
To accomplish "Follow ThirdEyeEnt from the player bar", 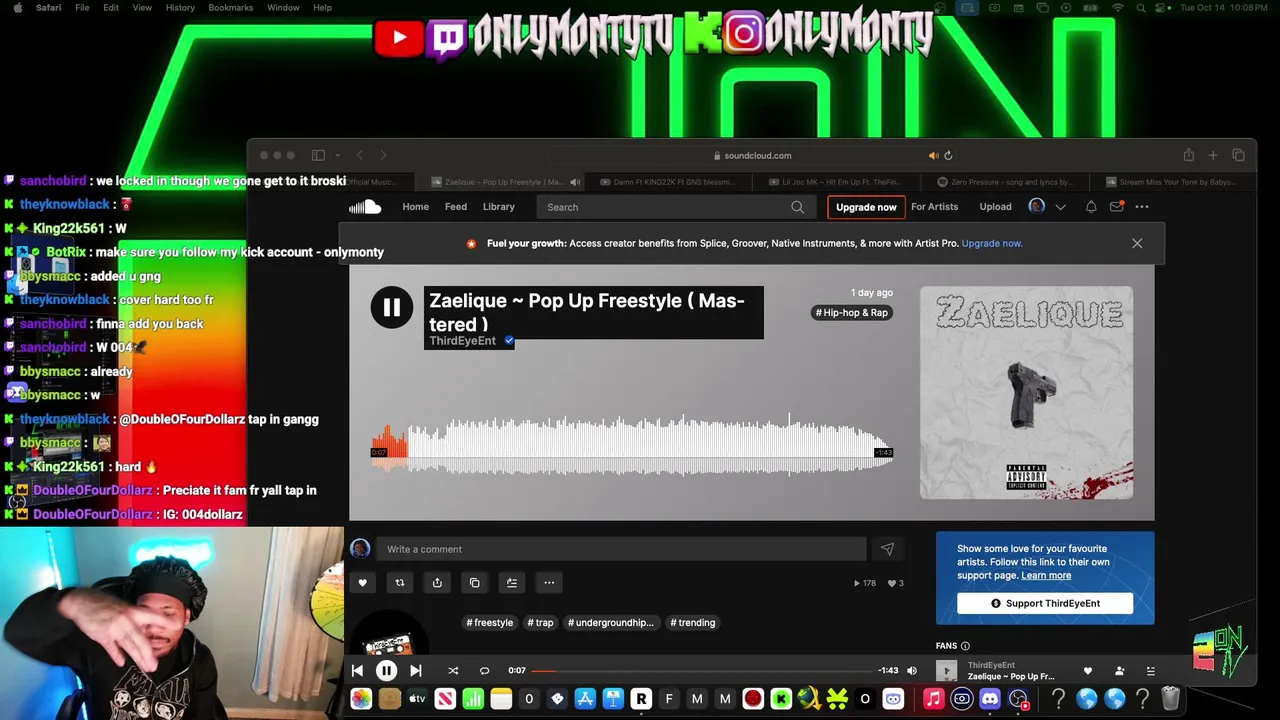I will coord(1120,671).
